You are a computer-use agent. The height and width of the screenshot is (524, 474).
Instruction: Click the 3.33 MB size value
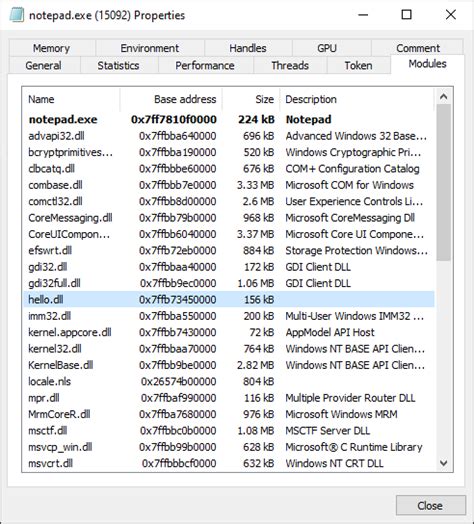pyautogui.click(x=255, y=185)
